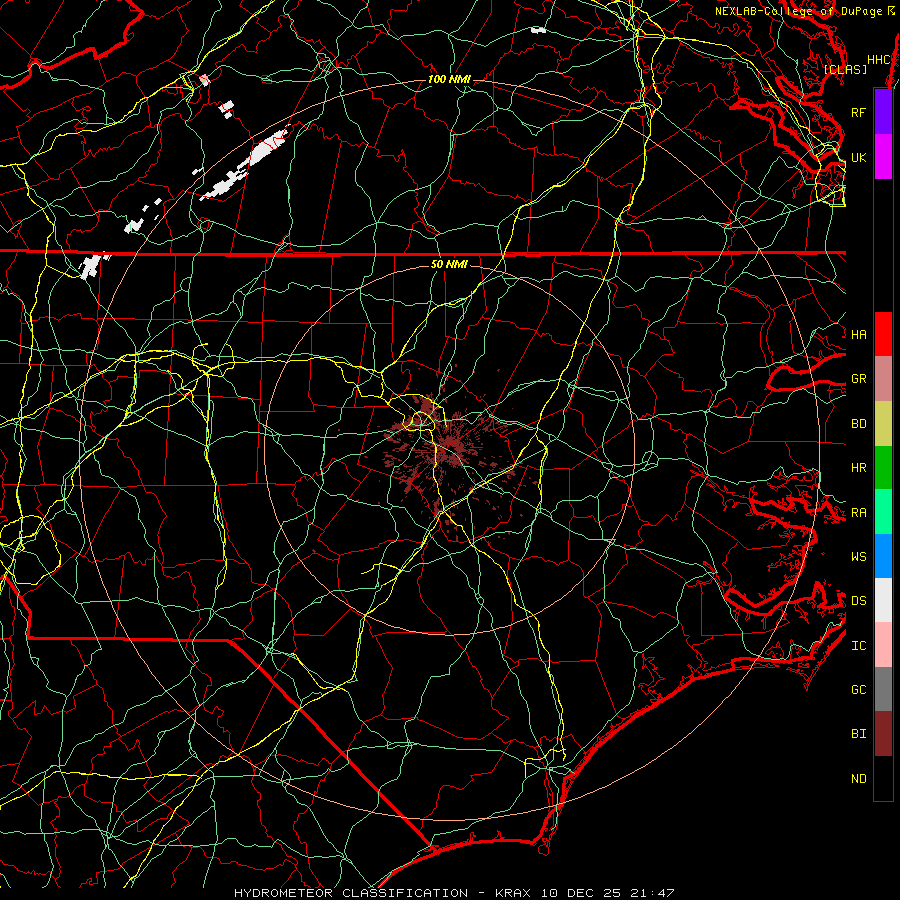900x900 pixels.
Task: Click the 50 NMI range ring label
Action: (449, 264)
